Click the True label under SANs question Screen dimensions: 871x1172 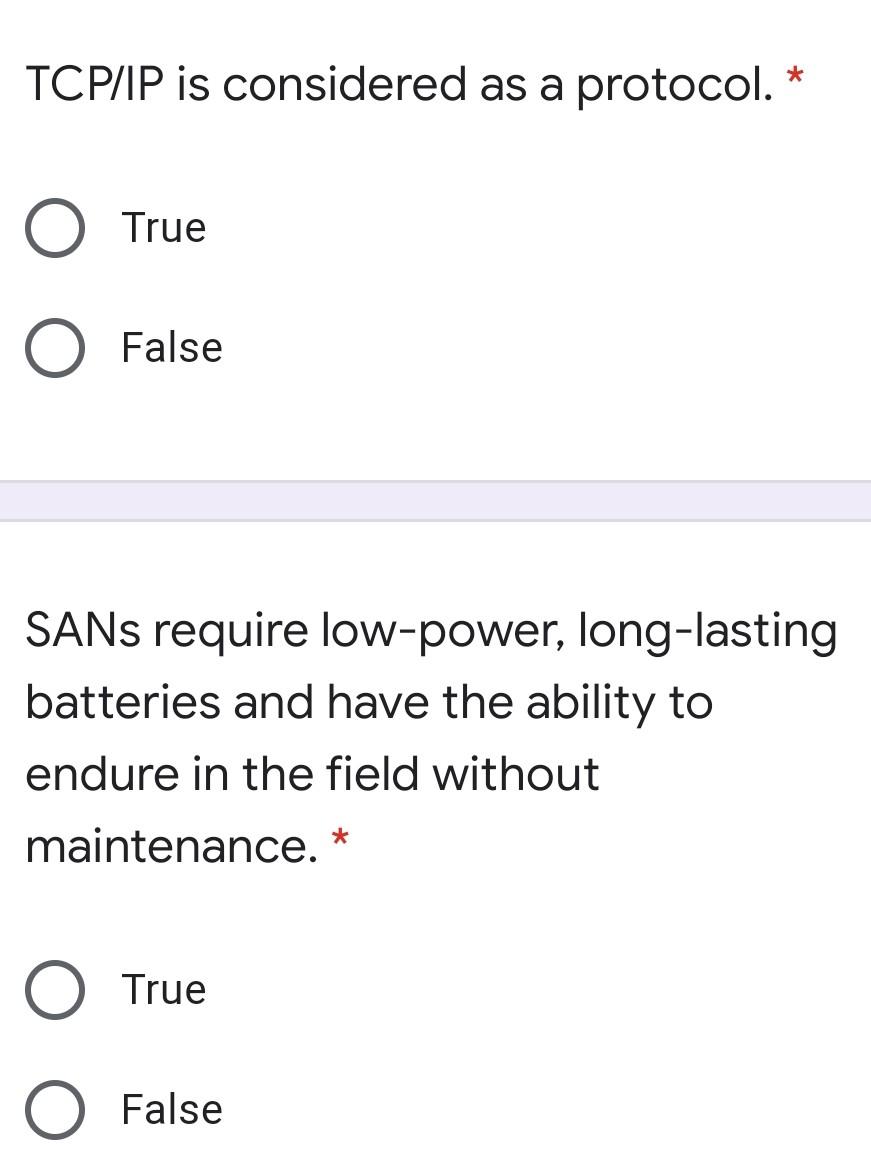click(x=163, y=989)
